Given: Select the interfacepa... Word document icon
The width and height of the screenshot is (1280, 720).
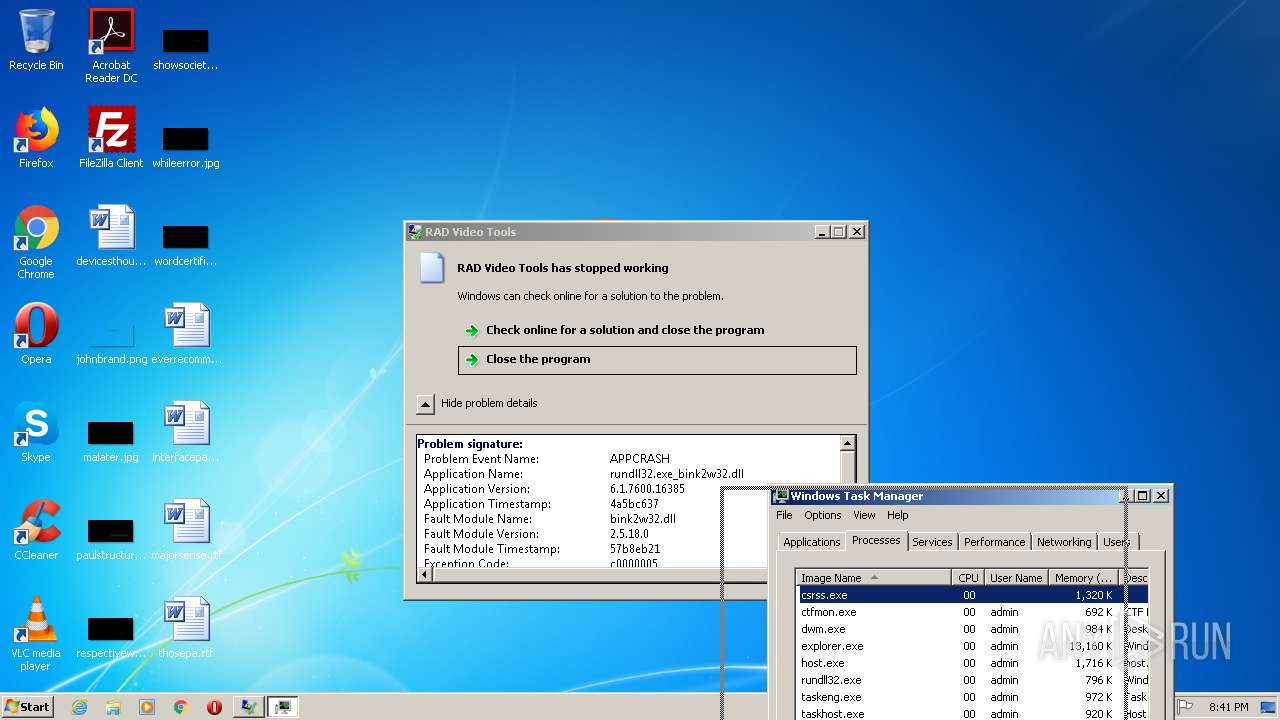Looking at the screenshot, I should click(186, 432).
